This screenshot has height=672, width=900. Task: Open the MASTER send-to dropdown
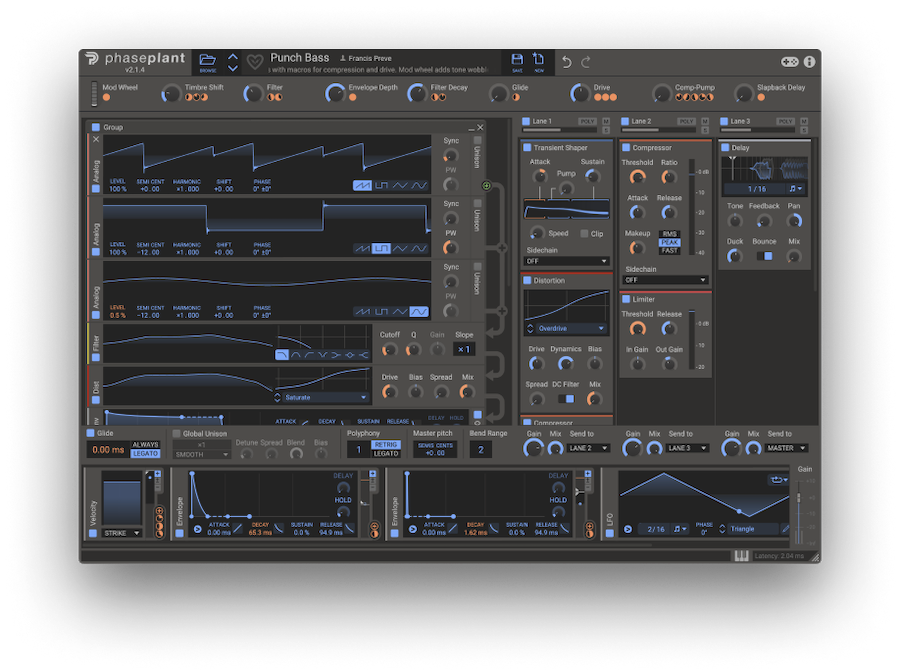787,448
